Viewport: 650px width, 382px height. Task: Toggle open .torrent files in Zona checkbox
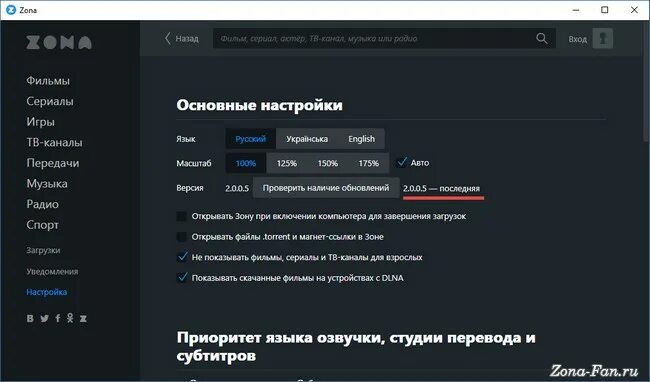[x=181, y=237]
